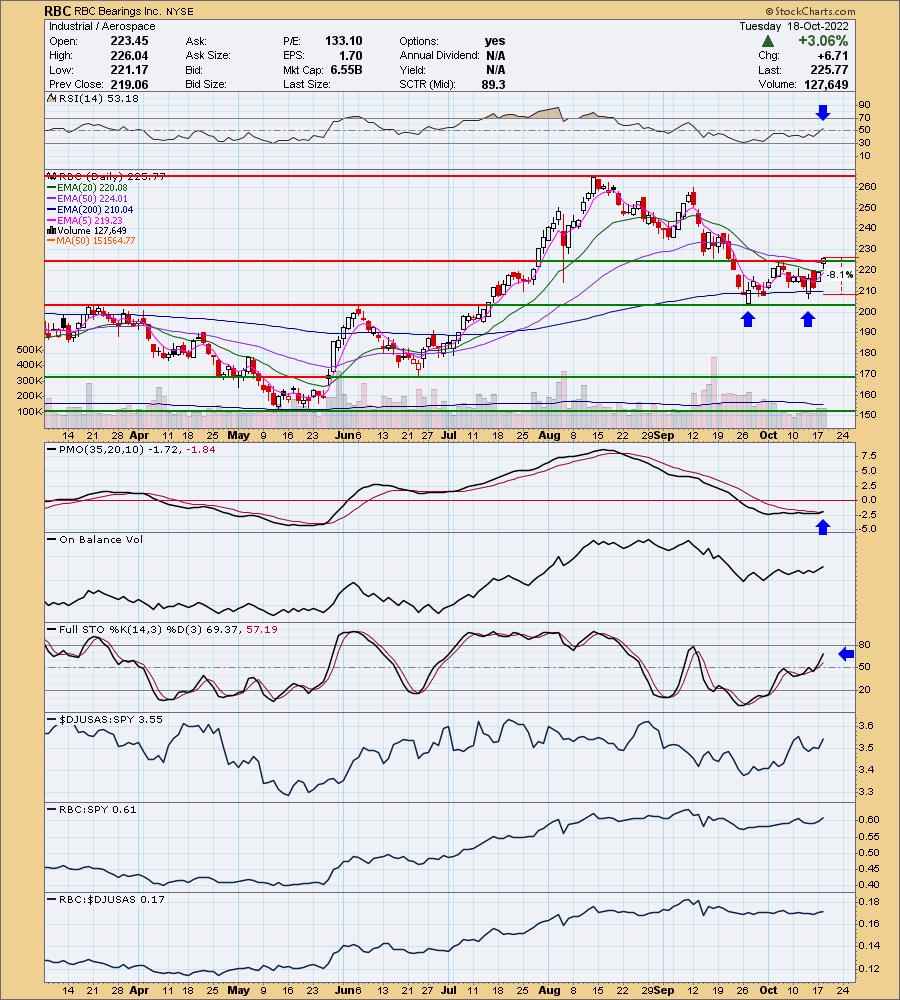
Task: Select the Open value 223.45
Action: coord(129,41)
